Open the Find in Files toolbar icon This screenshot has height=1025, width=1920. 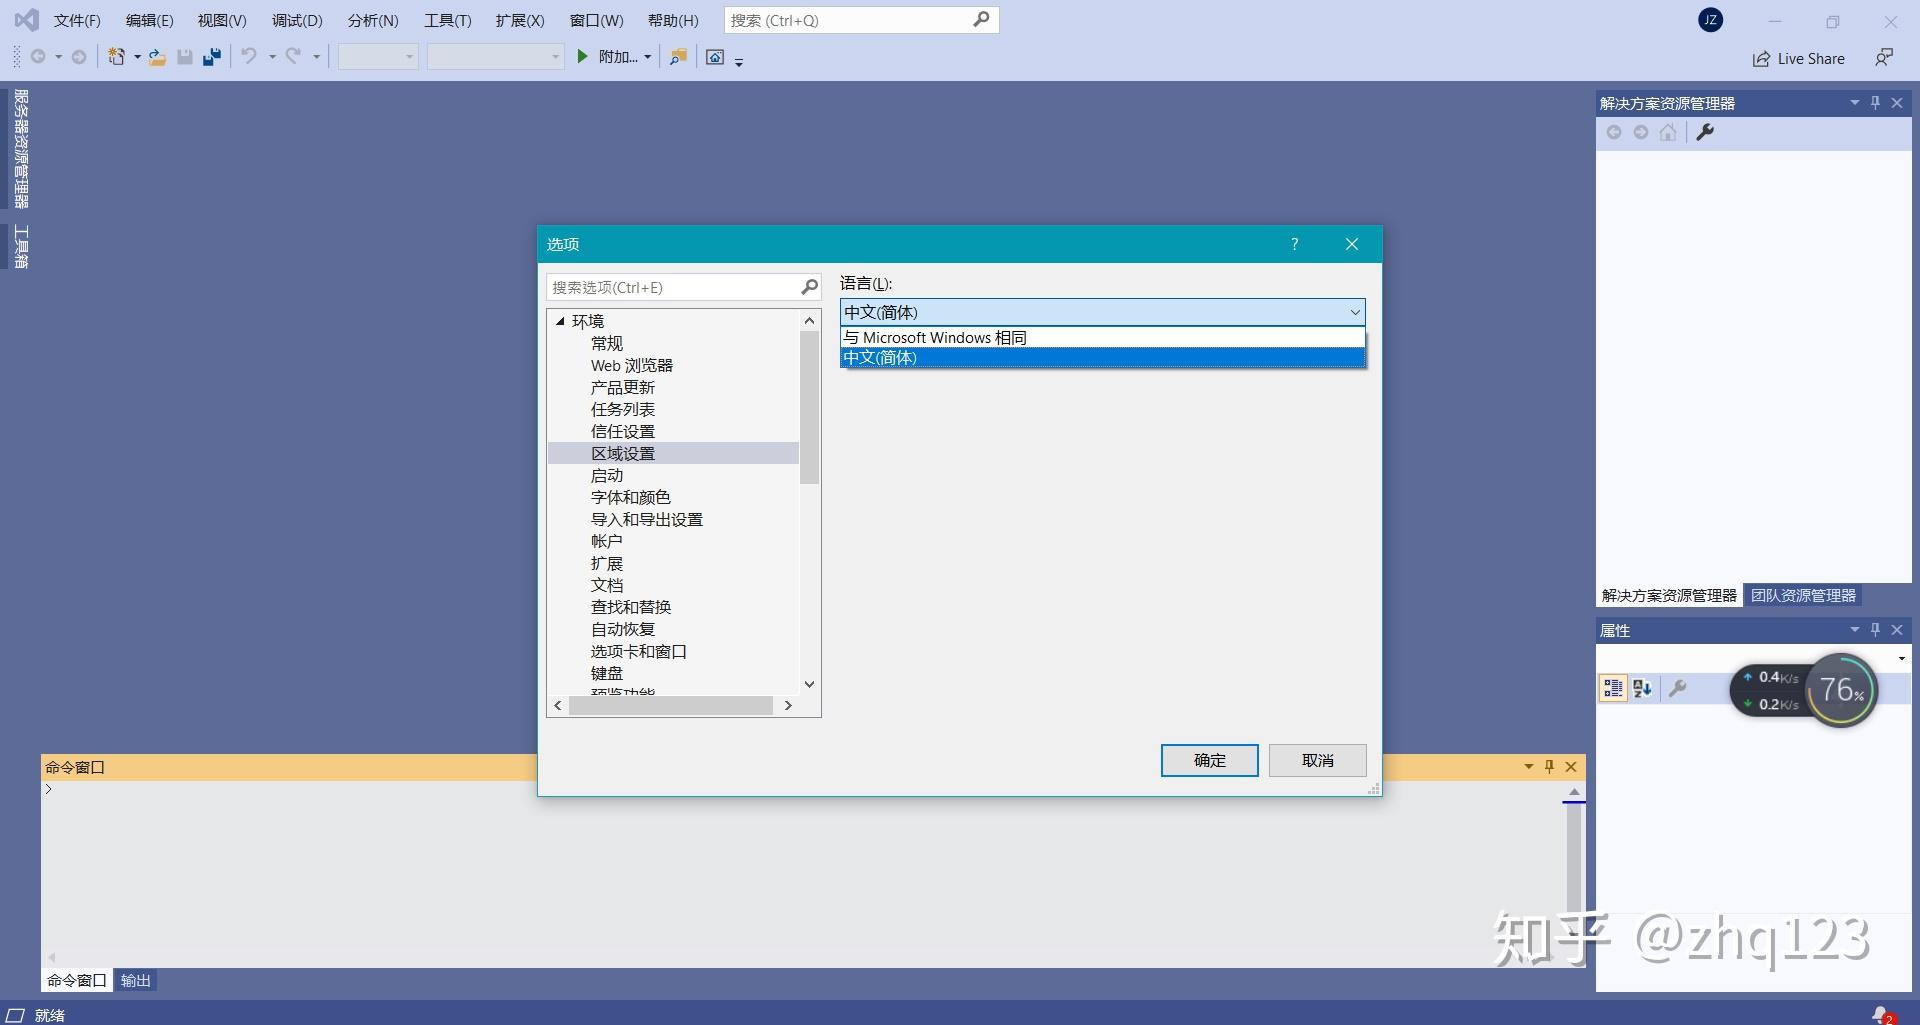click(678, 57)
